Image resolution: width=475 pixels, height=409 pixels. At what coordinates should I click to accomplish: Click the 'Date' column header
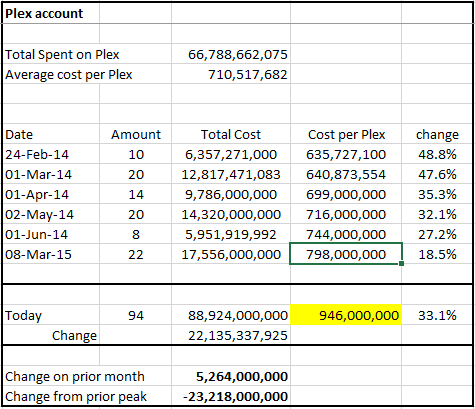pos(19,134)
